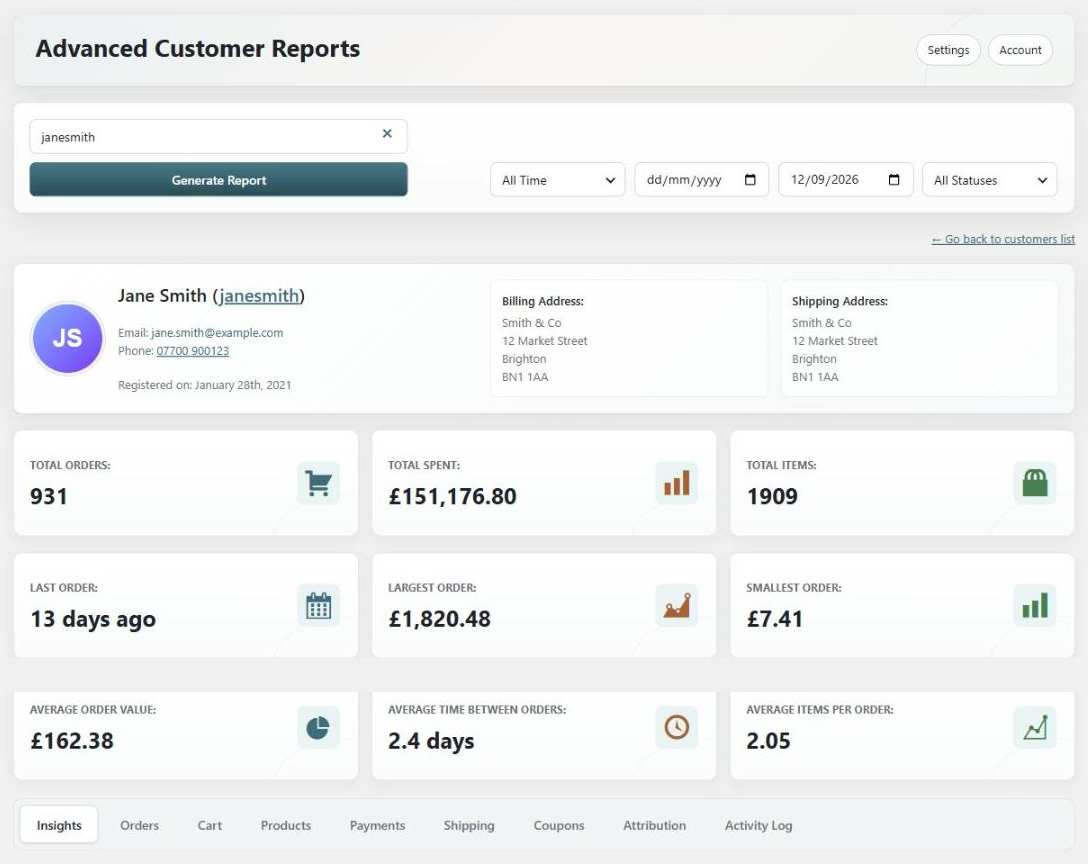This screenshot has width=1088, height=864.
Task: View the Activity Log tab
Action: click(758, 825)
